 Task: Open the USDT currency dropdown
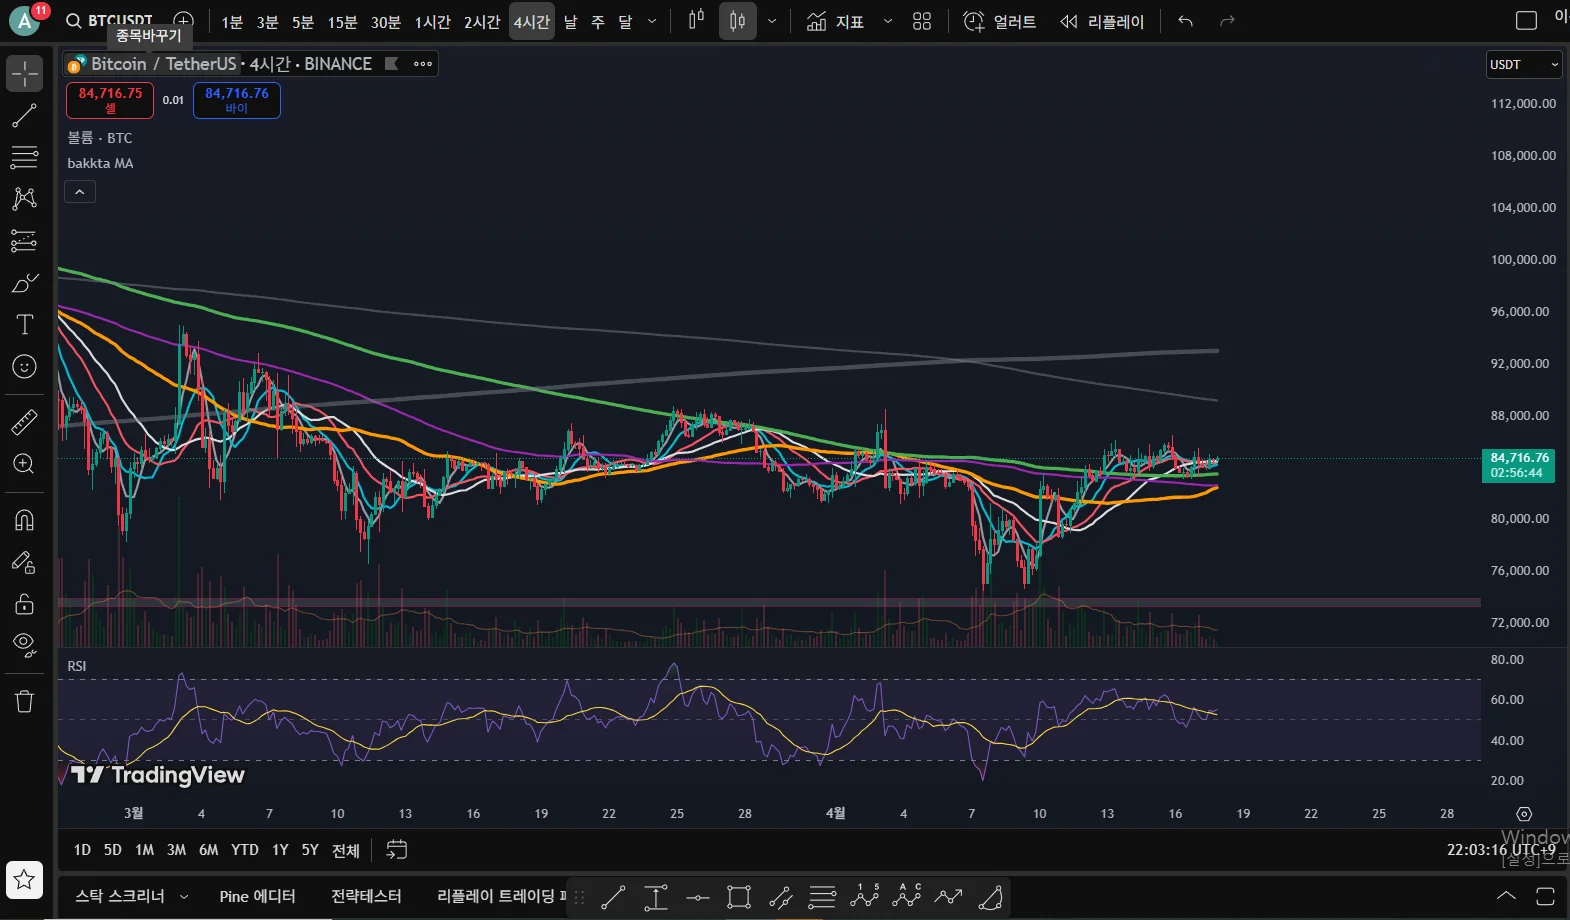click(x=1523, y=65)
